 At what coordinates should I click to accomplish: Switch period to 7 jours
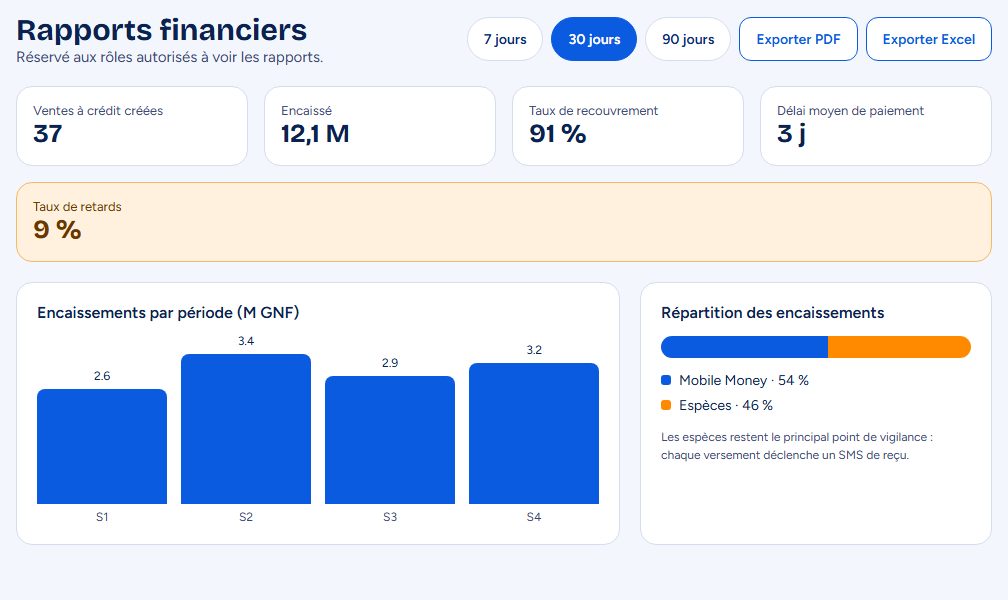(x=505, y=39)
